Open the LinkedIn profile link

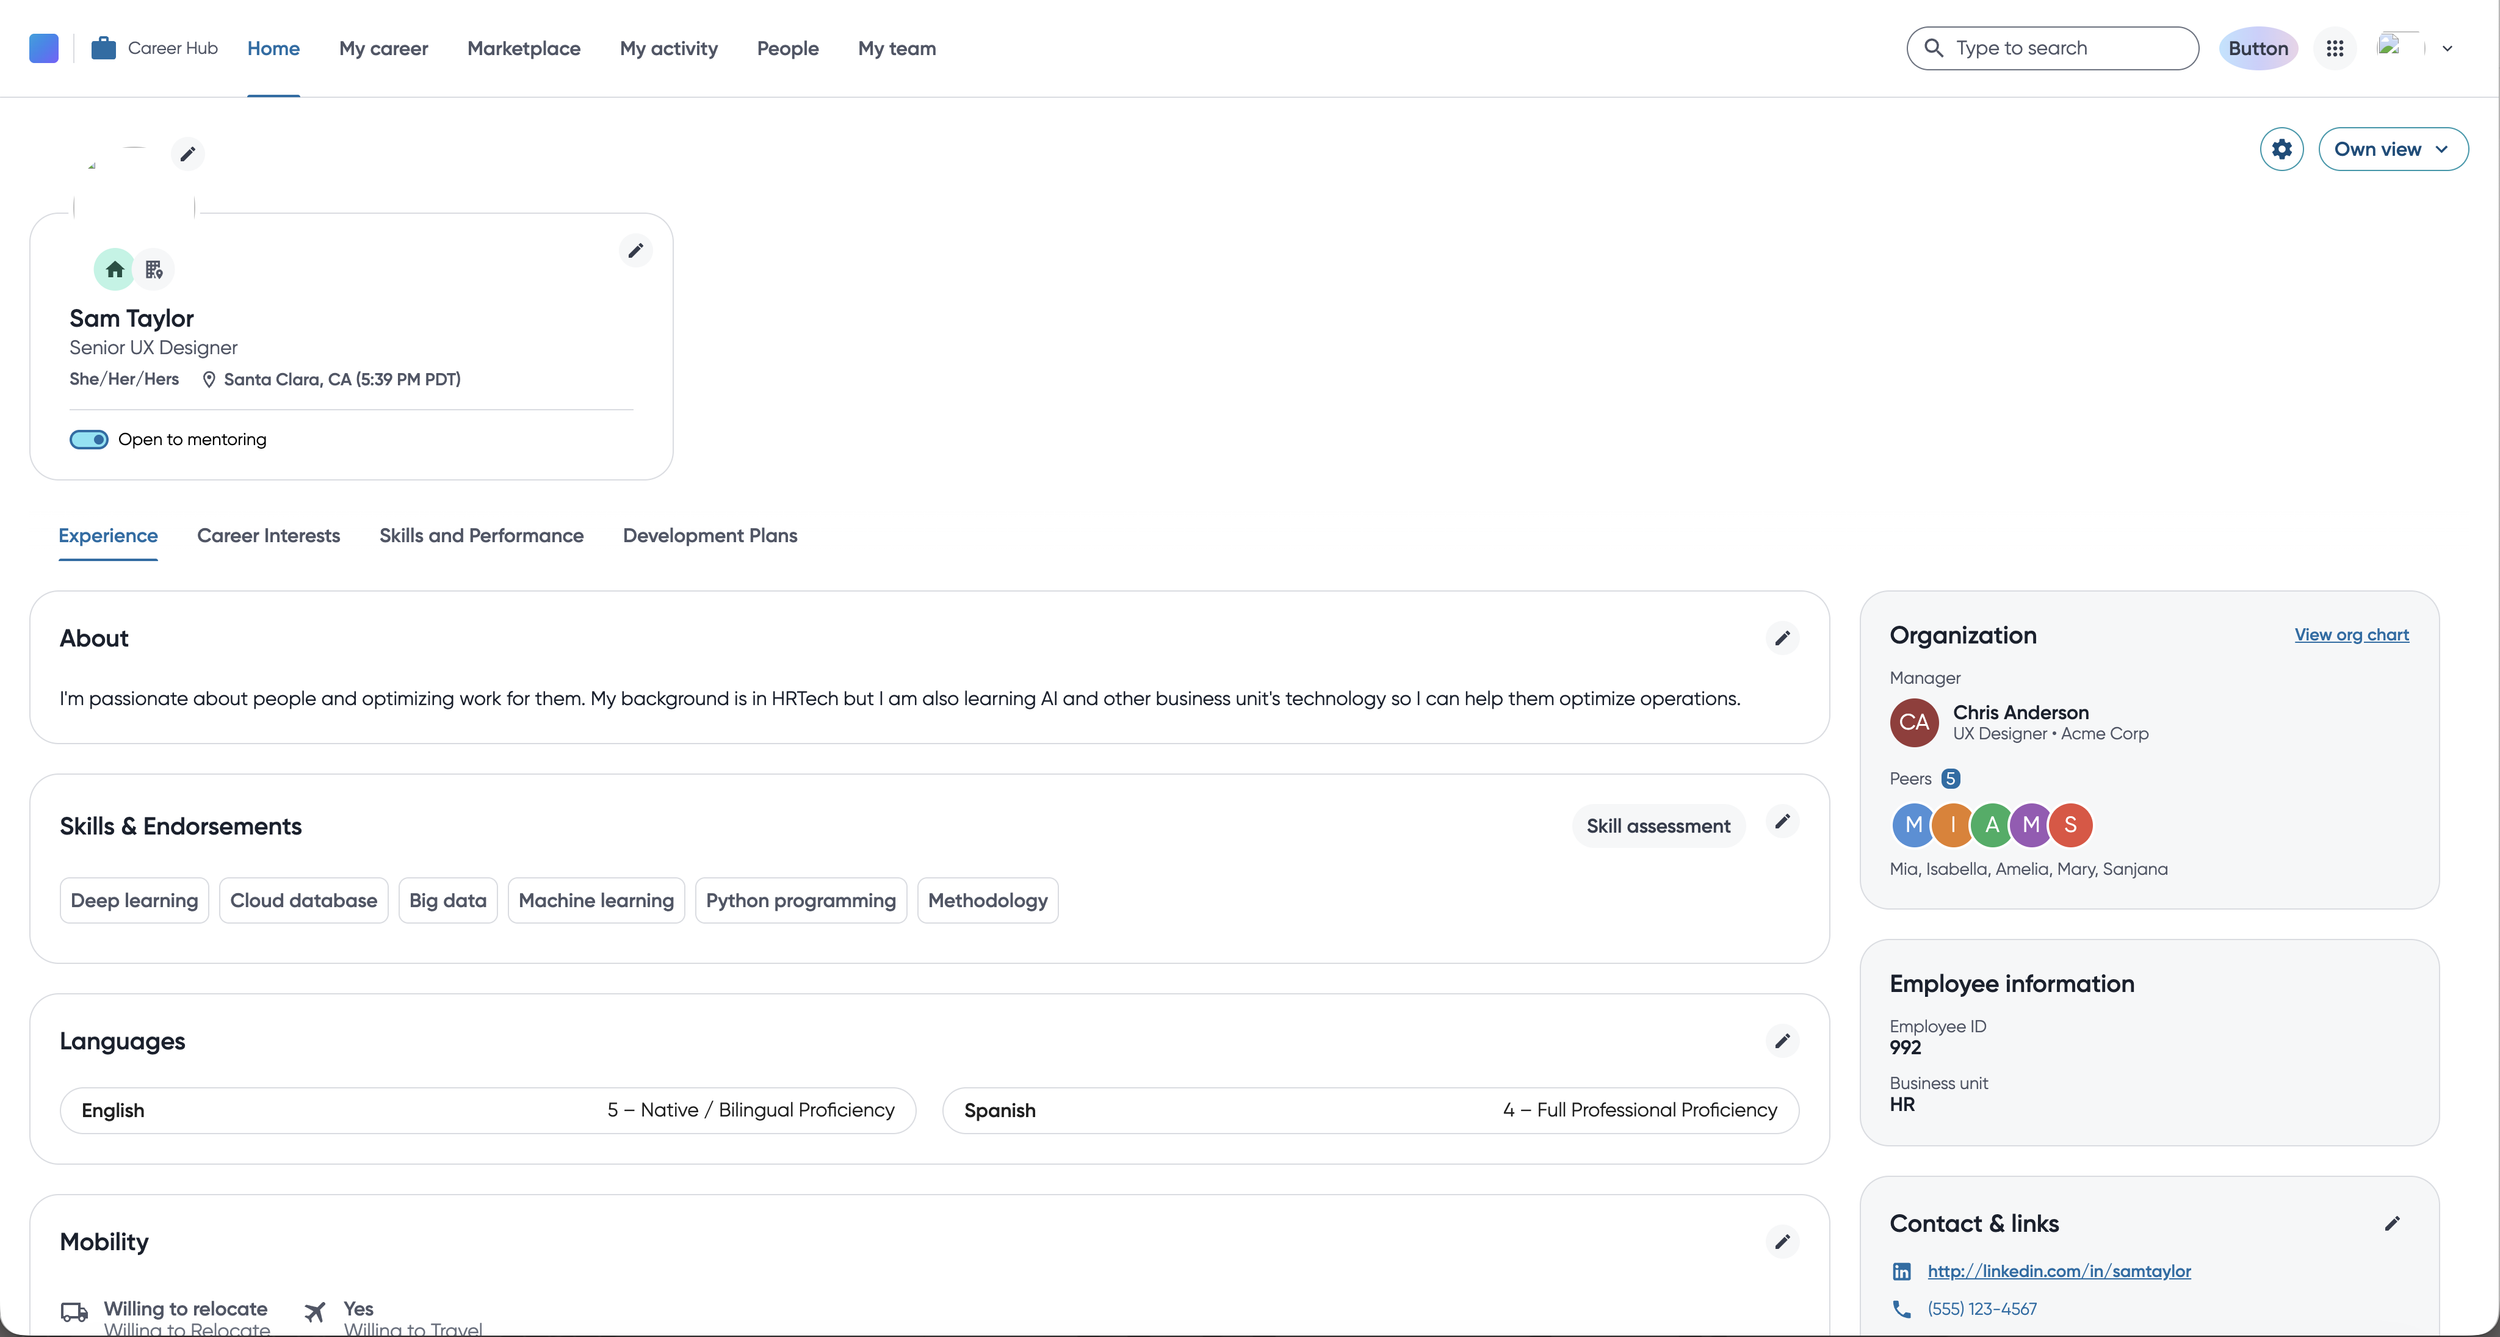(x=2058, y=1271)
